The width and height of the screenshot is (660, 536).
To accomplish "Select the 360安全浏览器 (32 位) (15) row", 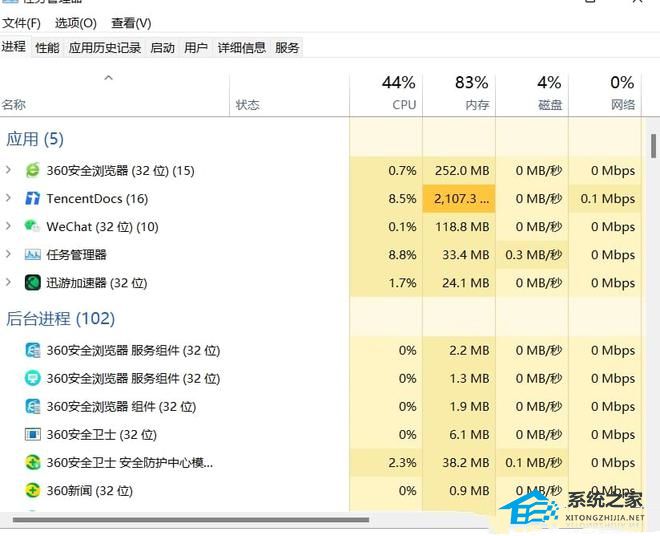I will (x=321, y=171).
